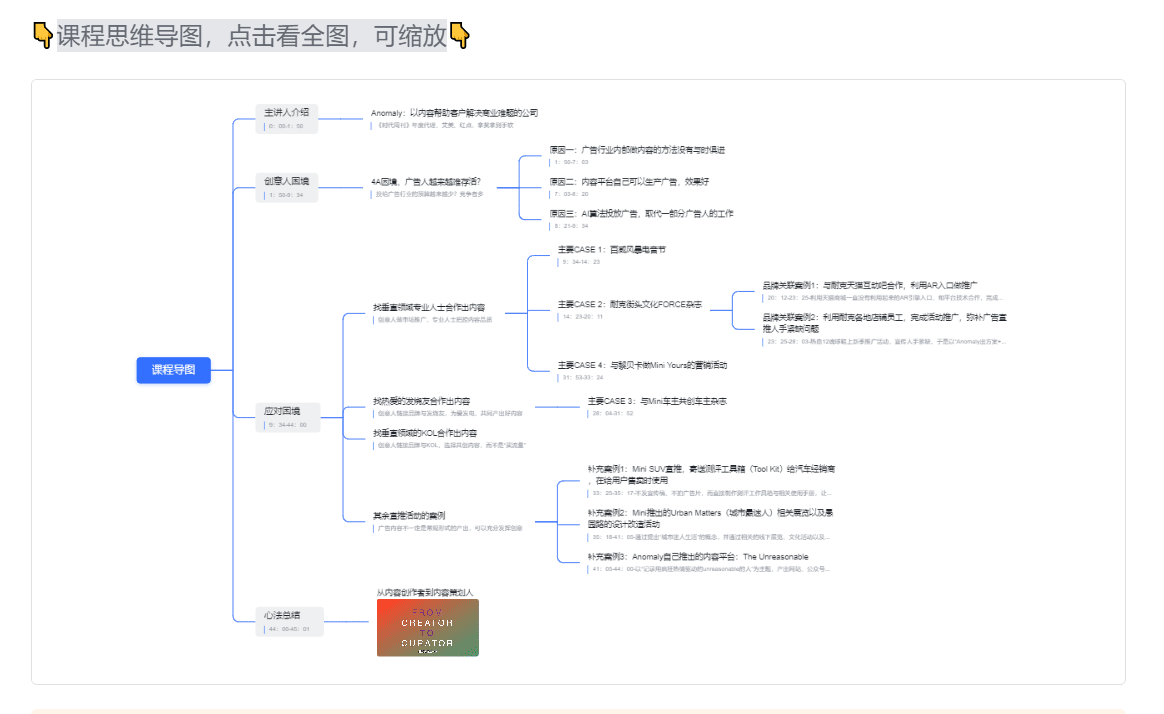This screenshot has height=714, width=1164.
Task: Click the 其余直推活动的案例 node
Action: 409,515
